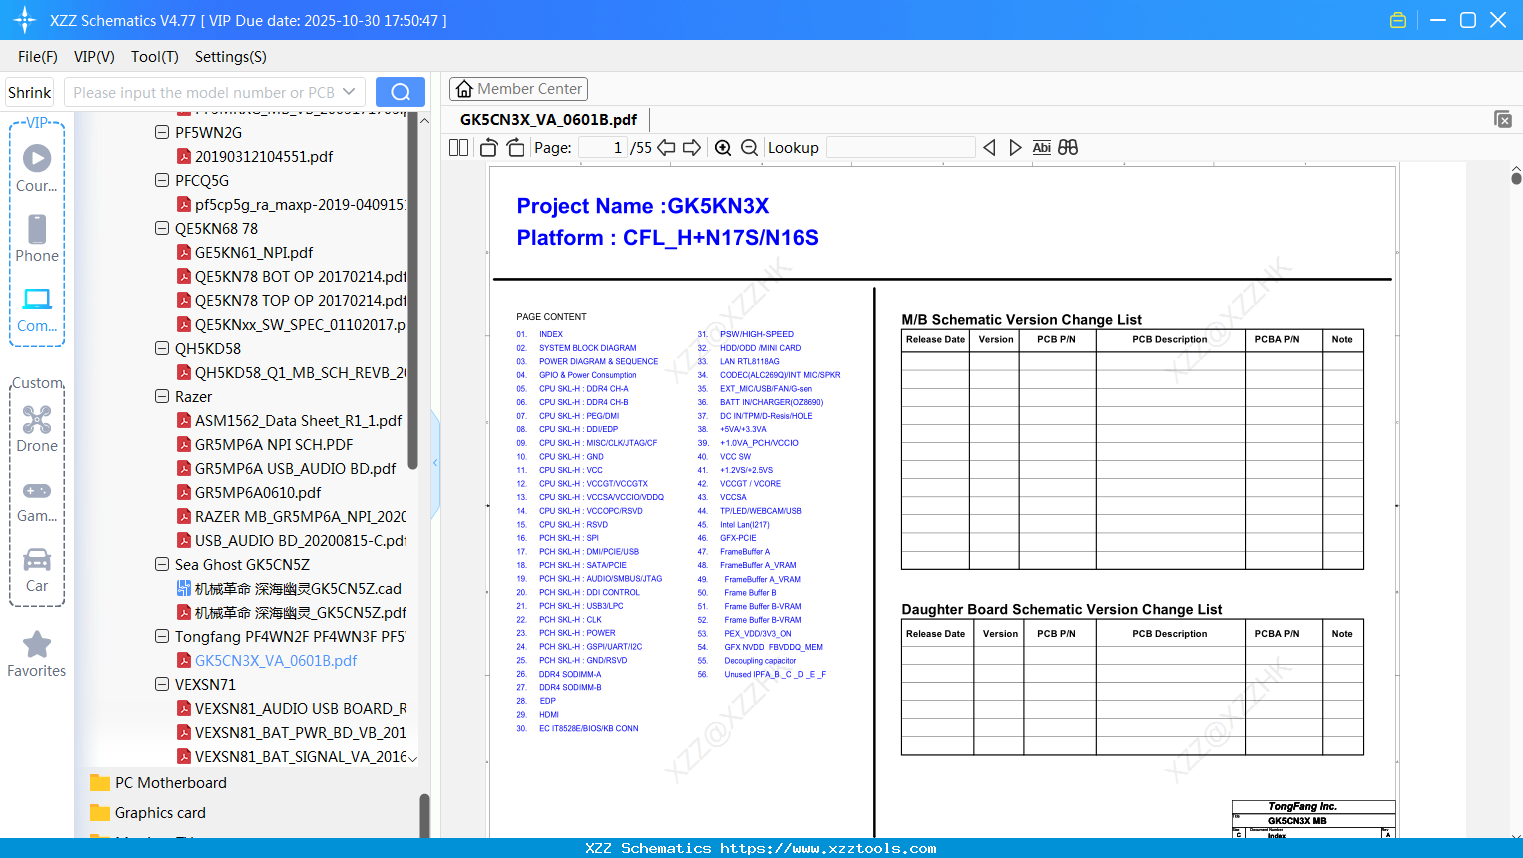The height and width of the screenshot is (858, 1523).
Task: Find previous Lookup match
Action: 989,148
